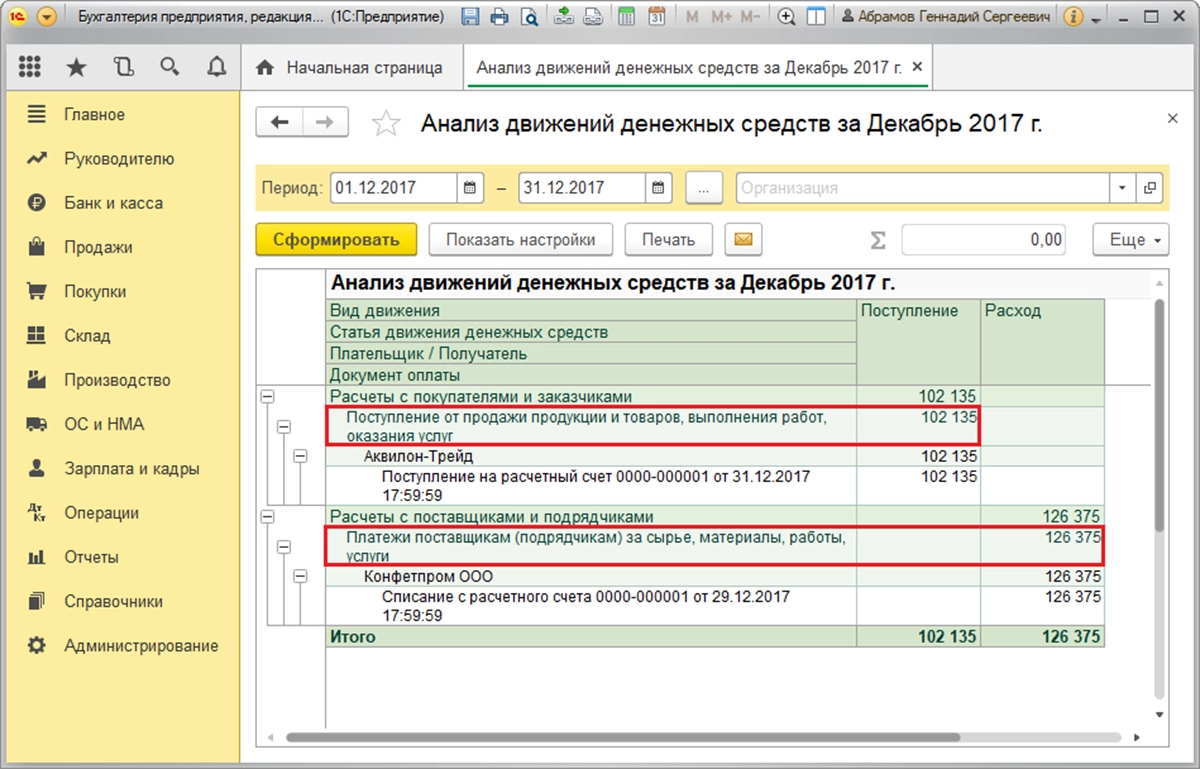Open the Банк и касса section

tap(120, 203)
